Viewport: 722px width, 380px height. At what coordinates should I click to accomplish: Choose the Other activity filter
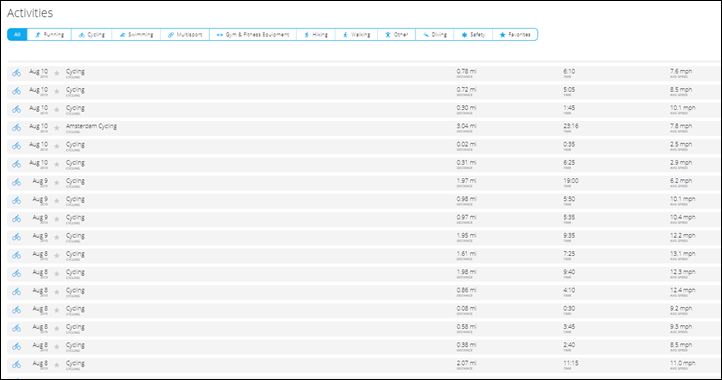396,35
